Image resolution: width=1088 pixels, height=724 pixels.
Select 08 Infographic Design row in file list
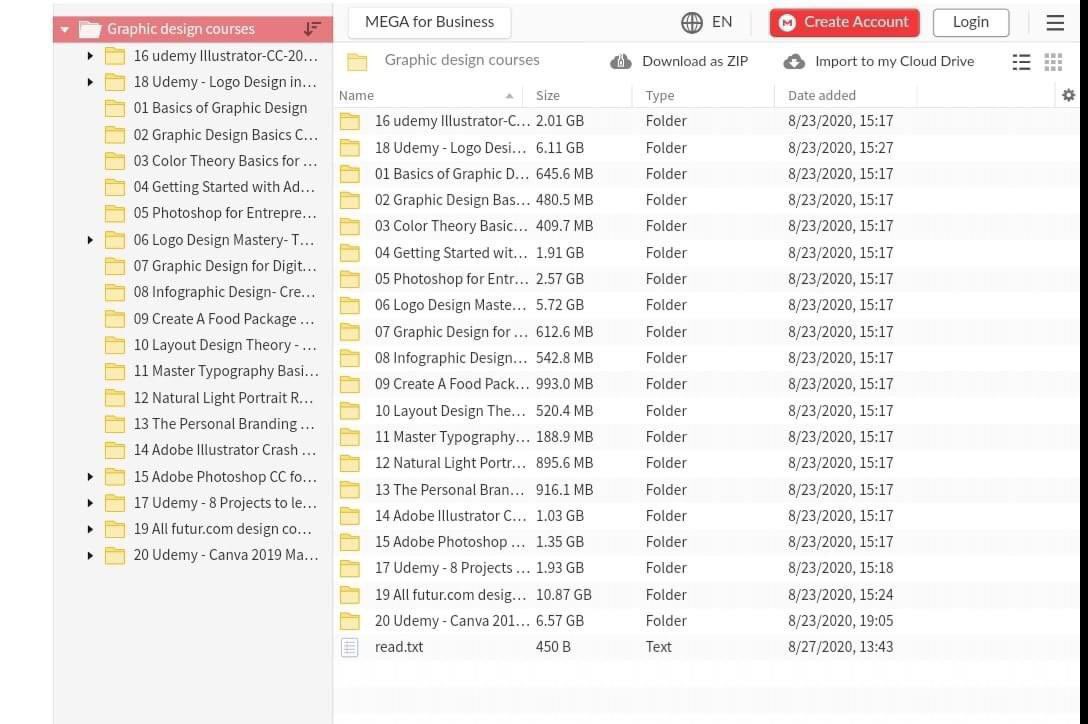point(707,358)
